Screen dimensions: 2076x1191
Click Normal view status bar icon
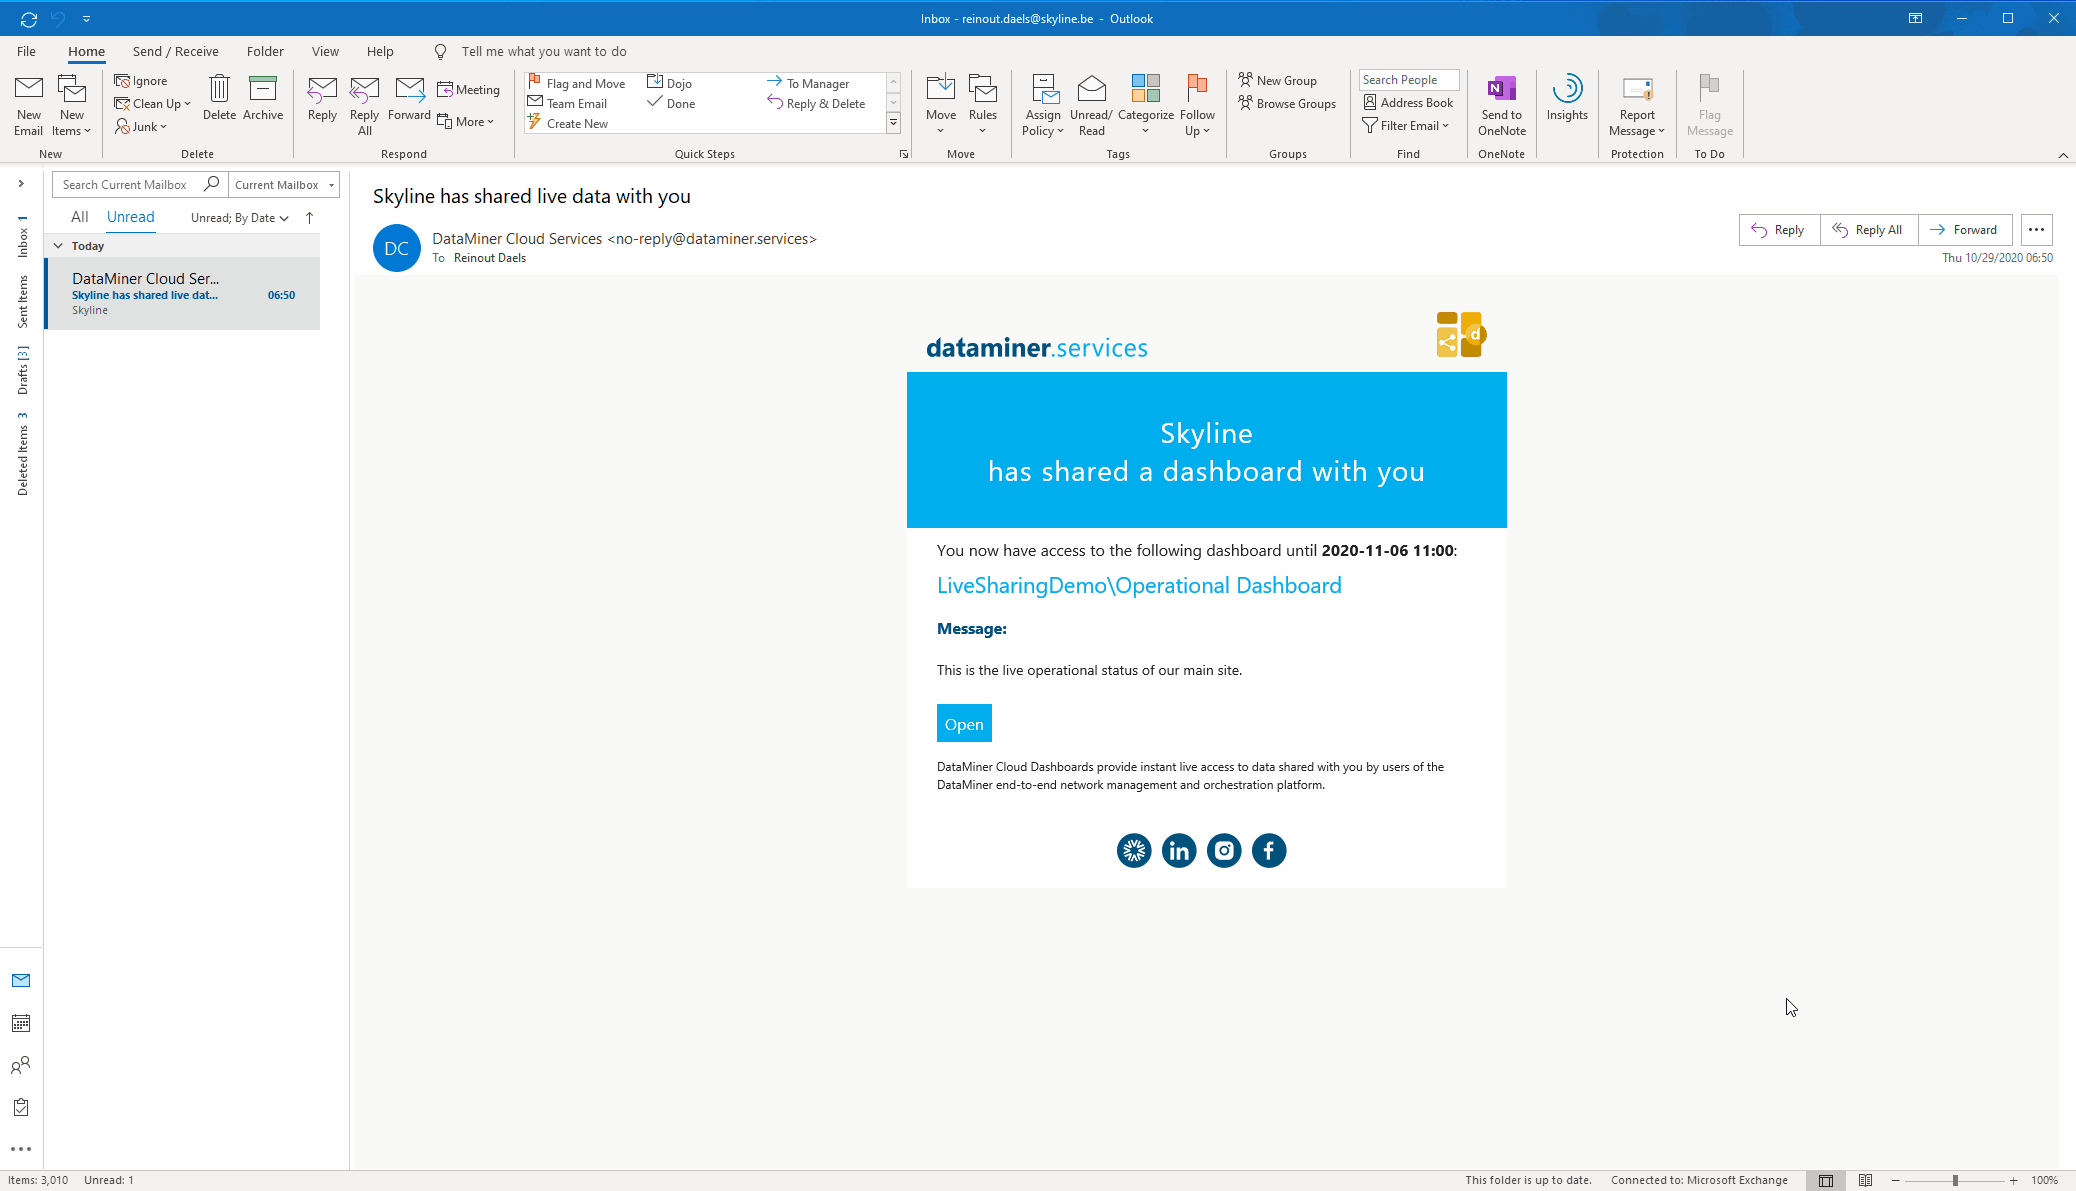click(1825, 1181)
